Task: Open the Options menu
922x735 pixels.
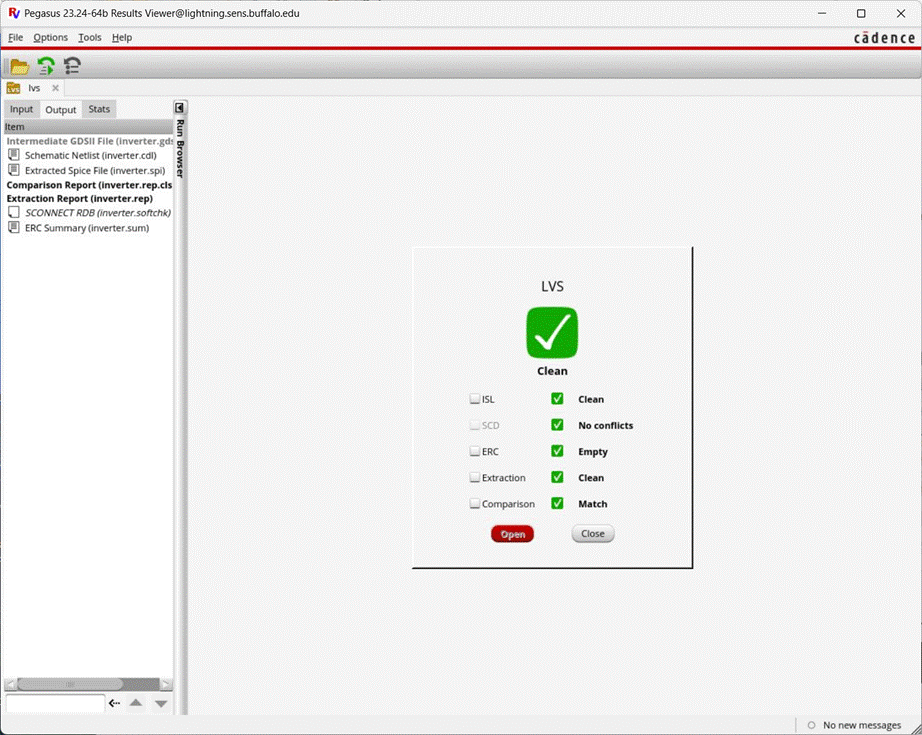Action: pos(50,37)
